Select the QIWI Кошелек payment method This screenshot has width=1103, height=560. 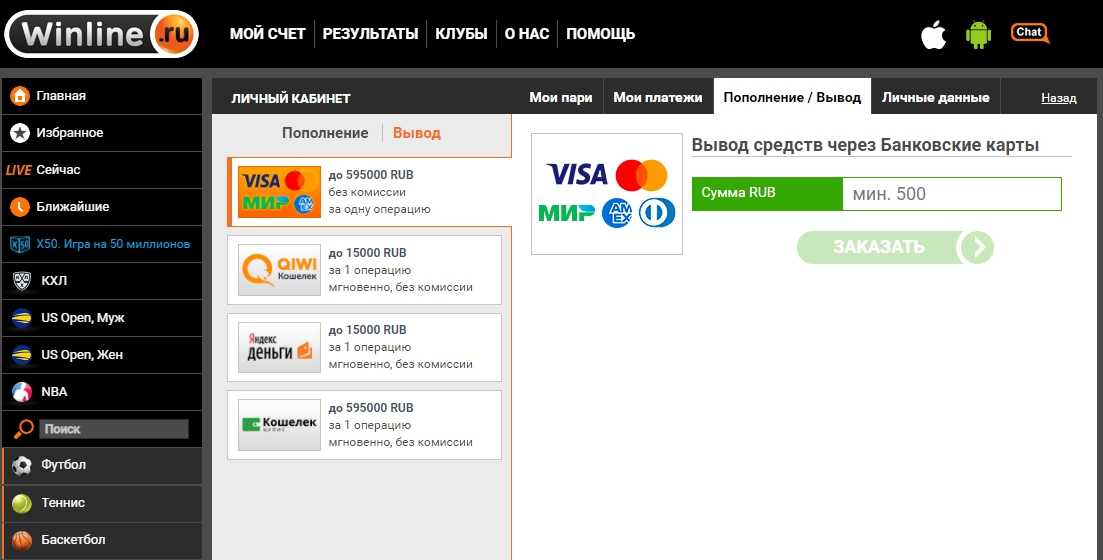pyautogui.click(x=364, y=270)
